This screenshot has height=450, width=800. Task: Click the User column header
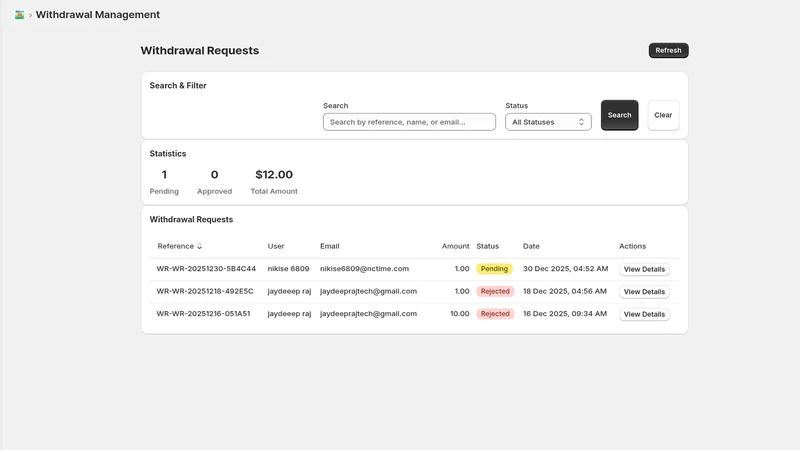276,246
